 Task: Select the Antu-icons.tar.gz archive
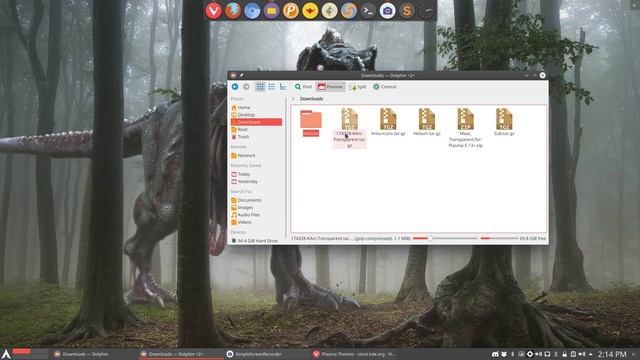388,122
